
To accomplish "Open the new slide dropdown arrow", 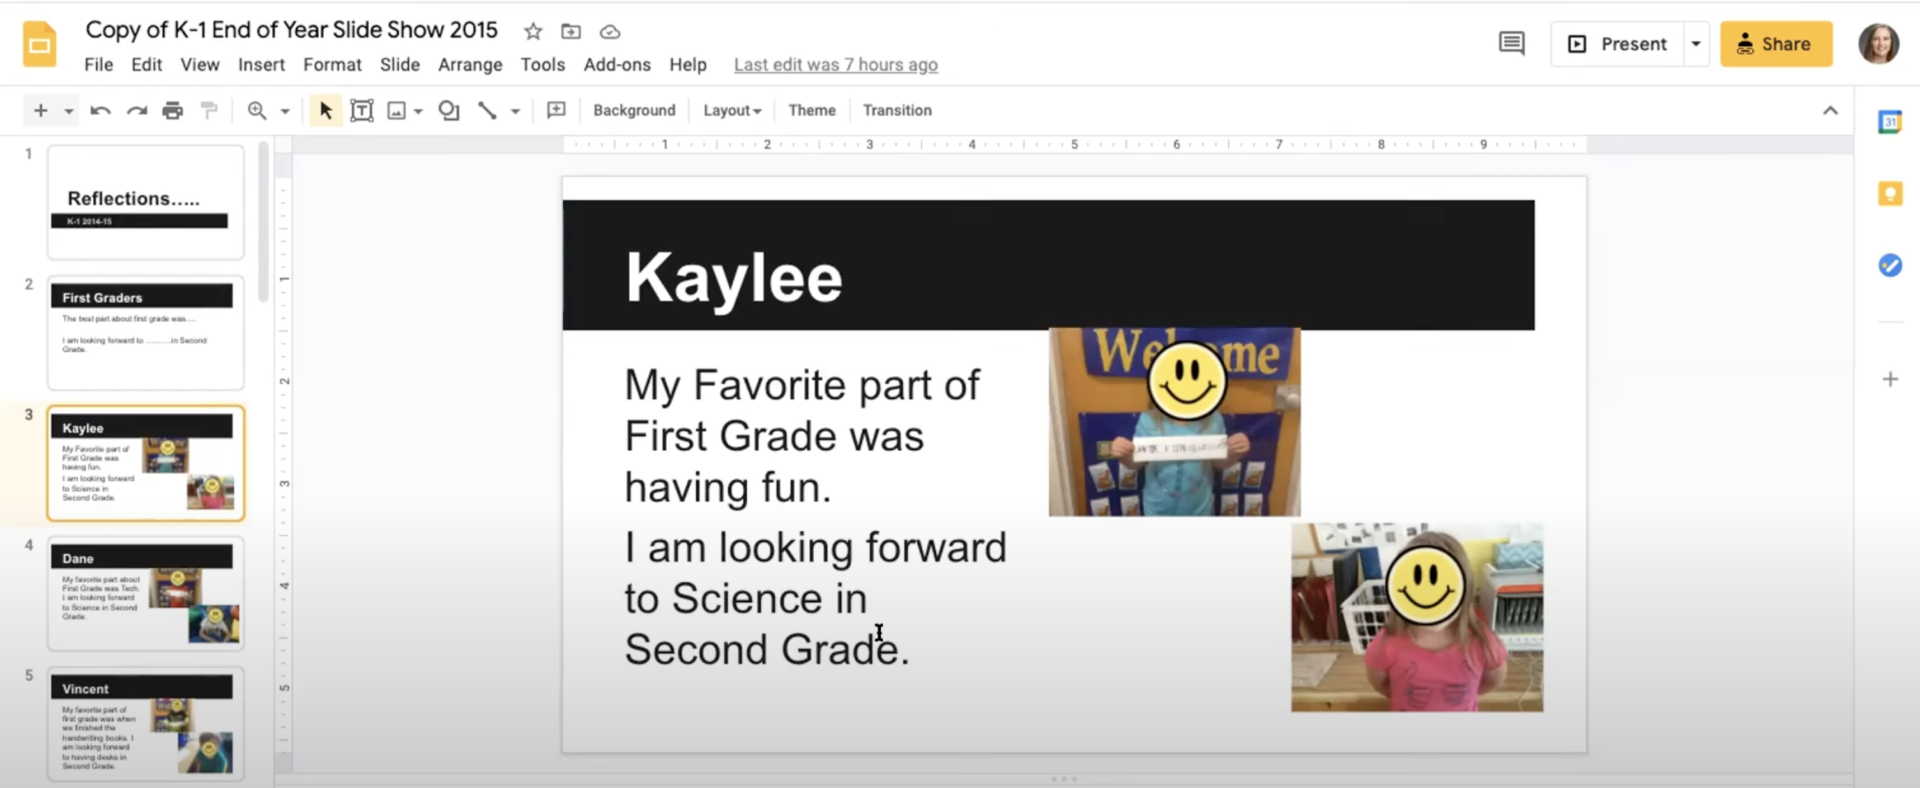I will pyautogui.click(x=69, y=111).
